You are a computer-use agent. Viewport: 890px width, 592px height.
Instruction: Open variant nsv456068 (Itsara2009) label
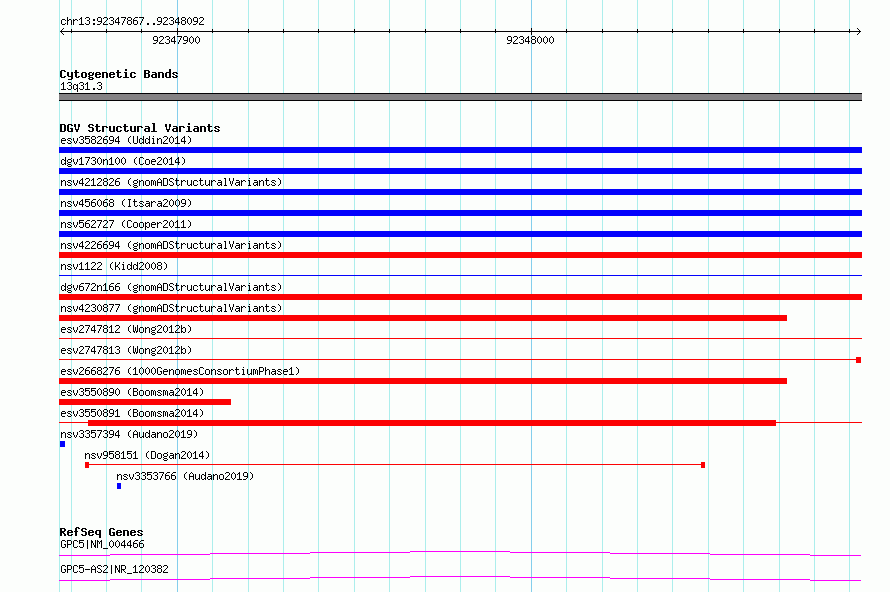(x=126, y=203)
